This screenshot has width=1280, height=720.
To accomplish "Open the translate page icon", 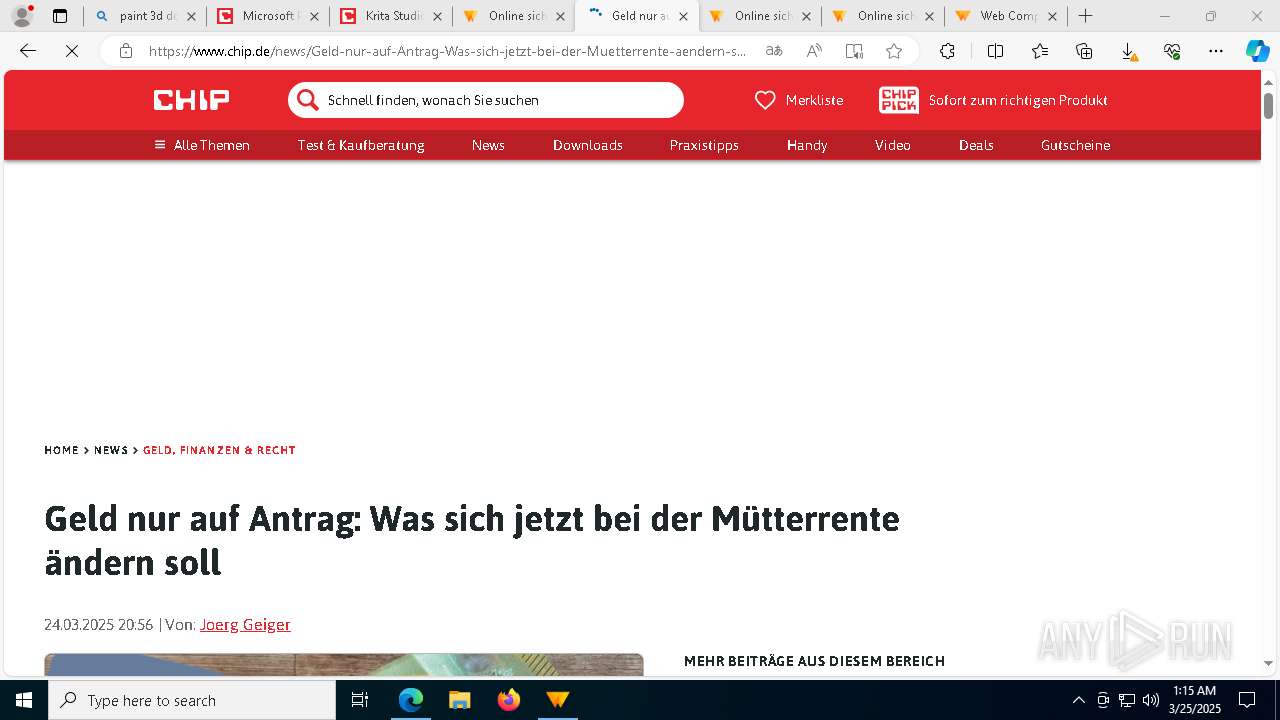I will tap(774, 51).
